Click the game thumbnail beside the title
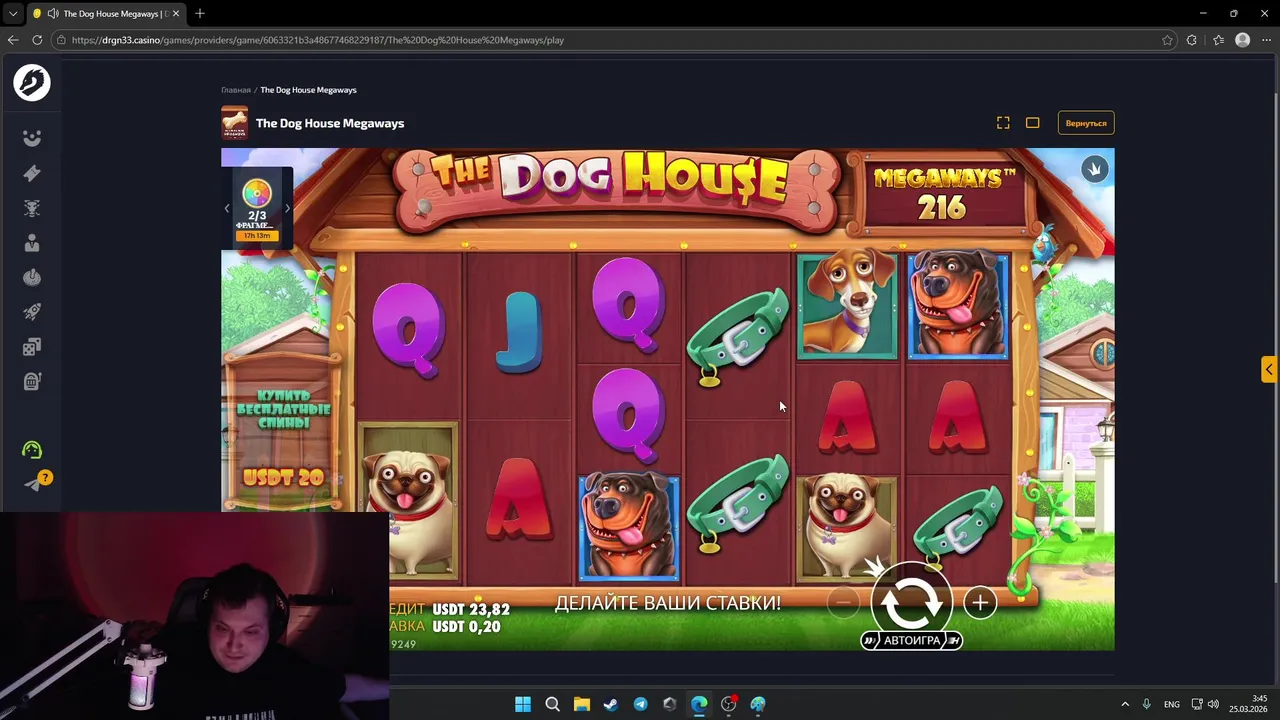 tap(234, 123)
